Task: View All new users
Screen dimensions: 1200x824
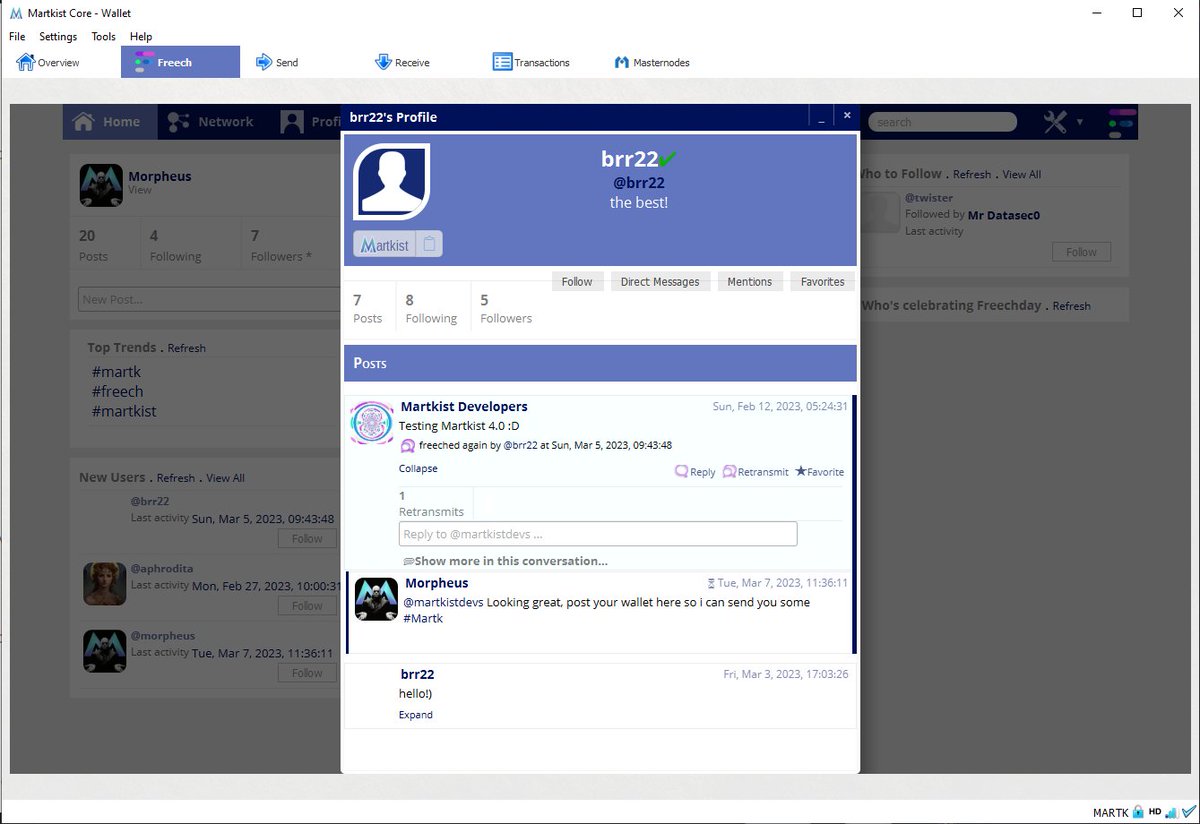Action: click(225, 478)
